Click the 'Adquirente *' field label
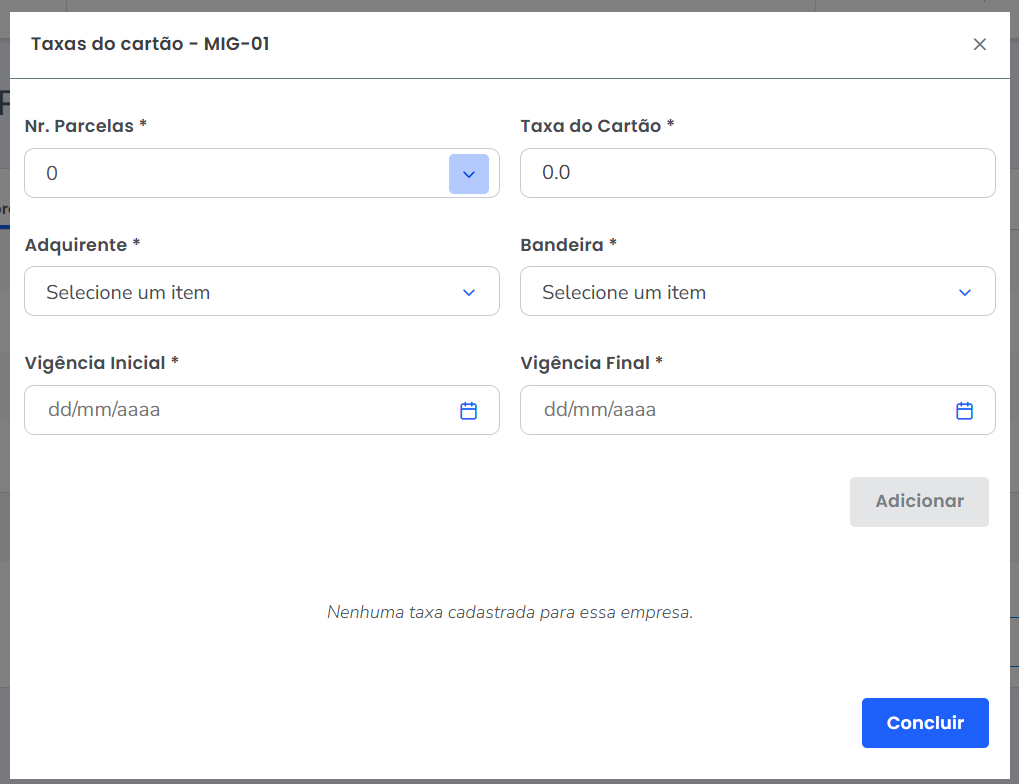The image size is (1019, 784). (x=82, y=245)
